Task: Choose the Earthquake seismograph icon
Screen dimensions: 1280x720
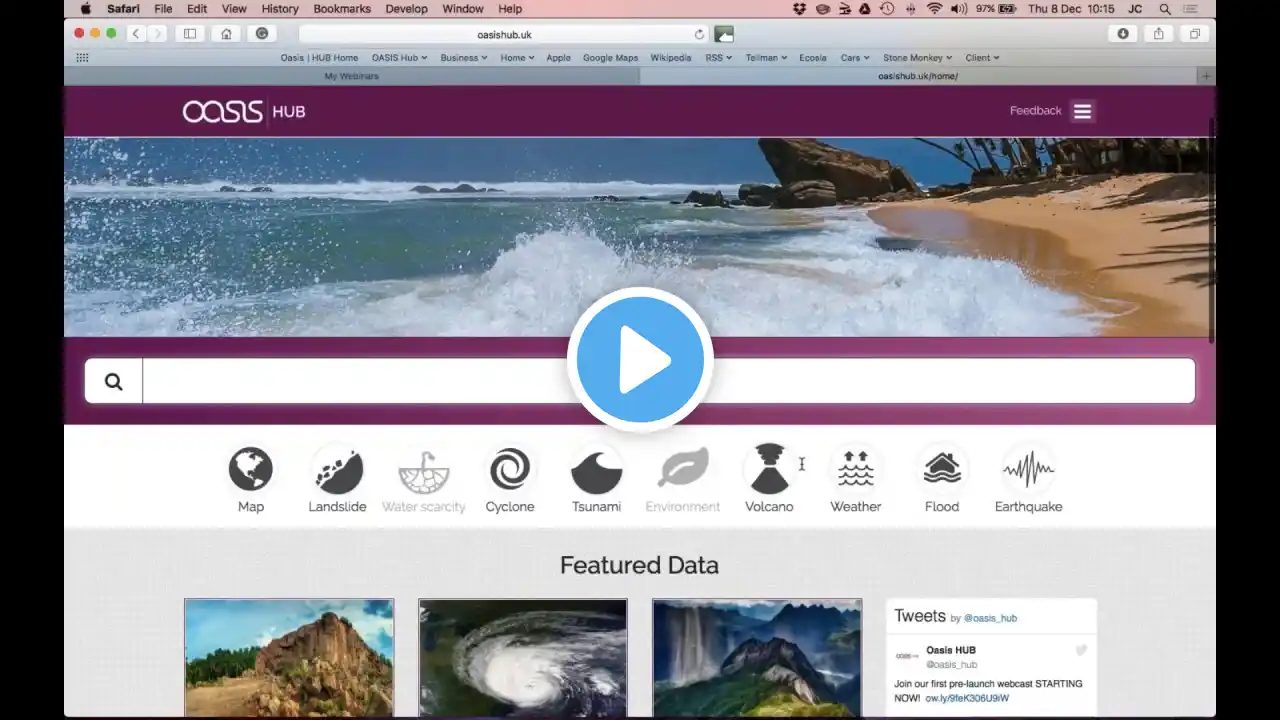Action: [1028, 469]
